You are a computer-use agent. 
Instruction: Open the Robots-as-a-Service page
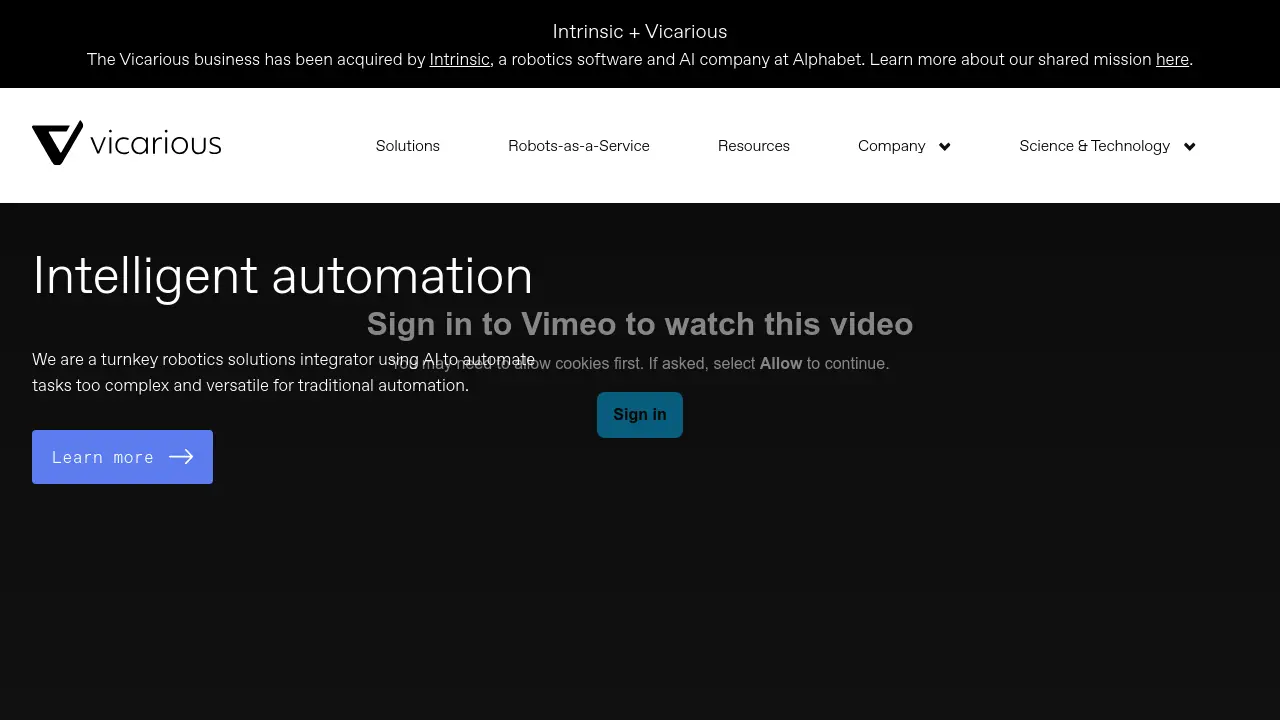(x=579, y=146)
